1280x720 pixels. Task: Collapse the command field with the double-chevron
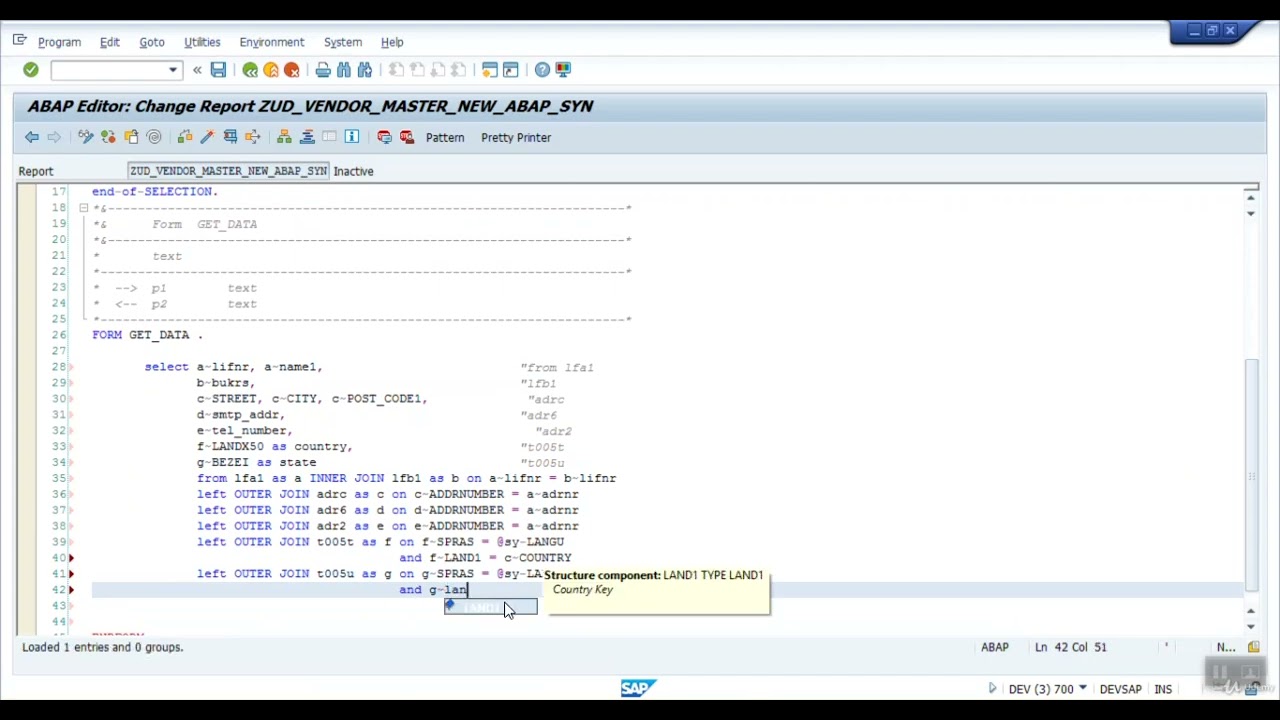(x=197, y=70)
